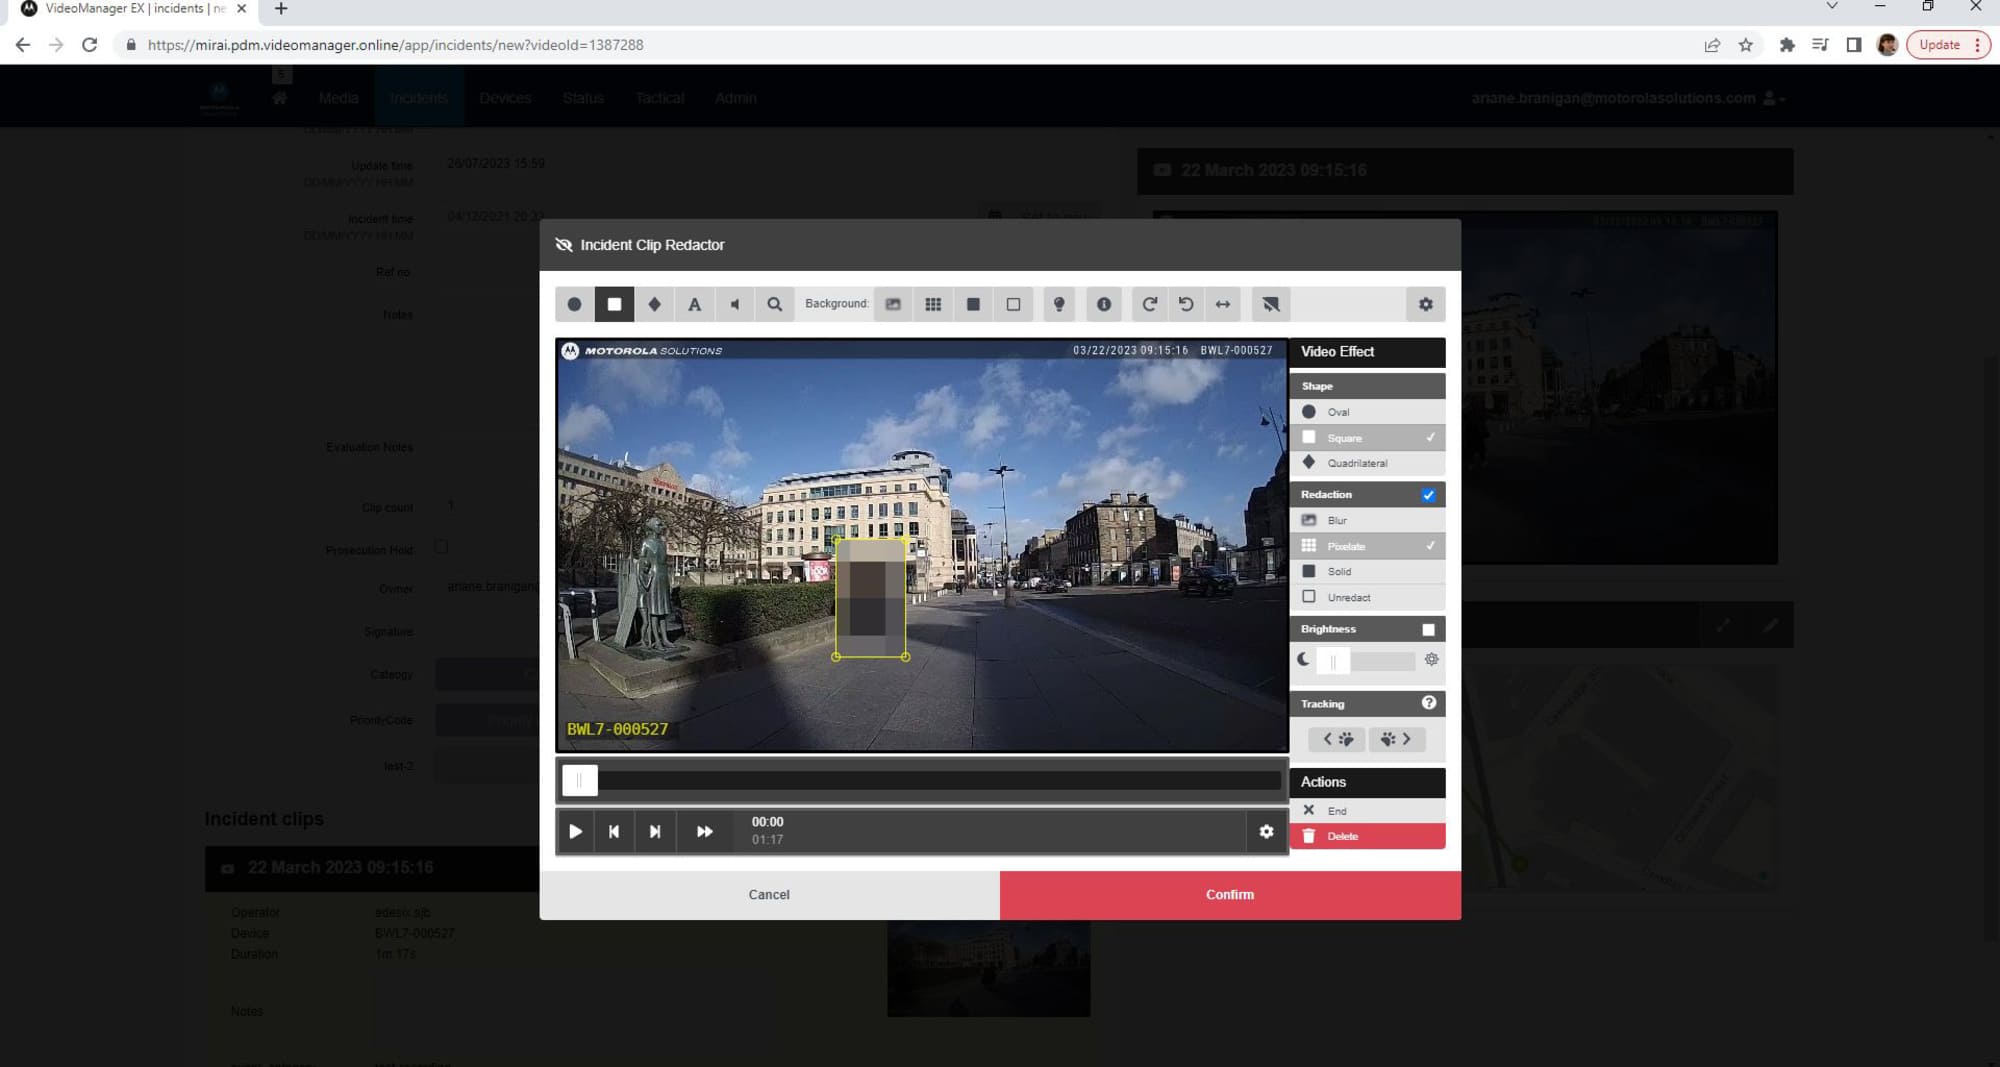Toggle the Redaction checkbox

pyautogui.click(x=1428, y=495)
